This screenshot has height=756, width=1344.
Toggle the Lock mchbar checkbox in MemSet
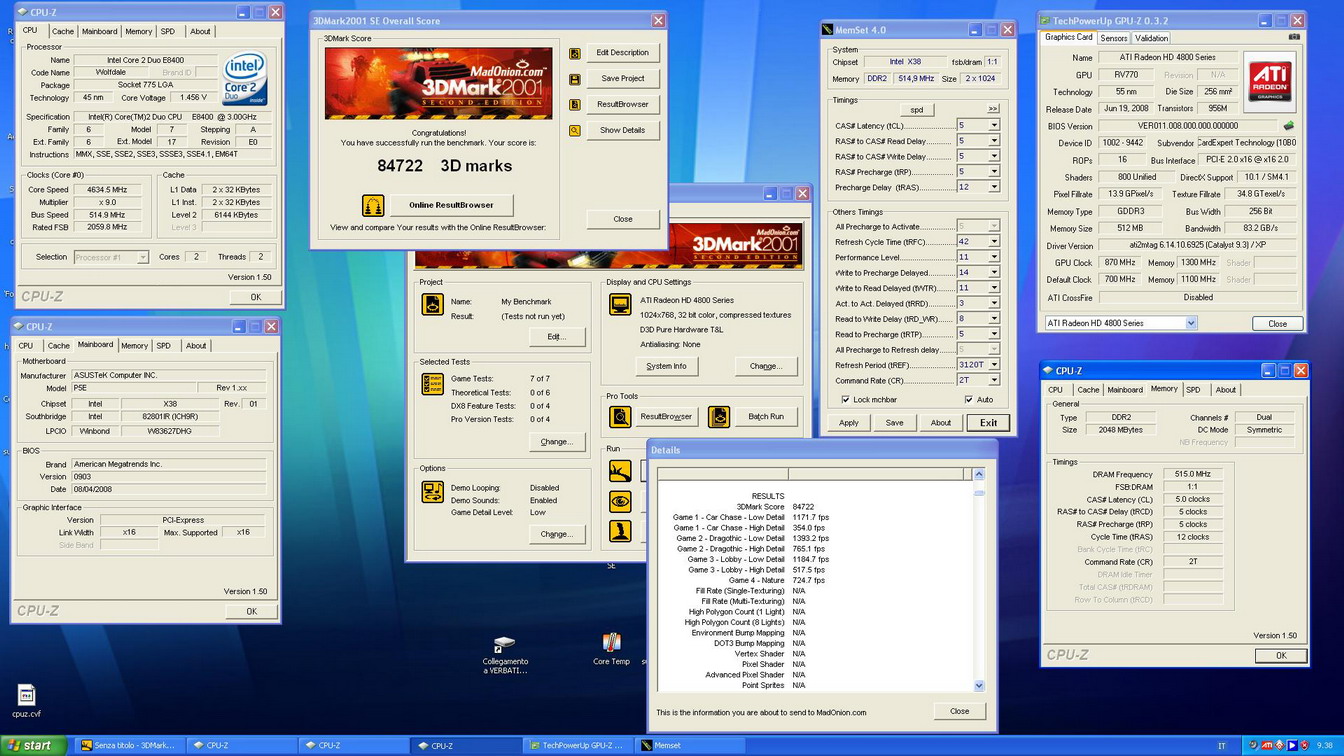pos(846,400)
